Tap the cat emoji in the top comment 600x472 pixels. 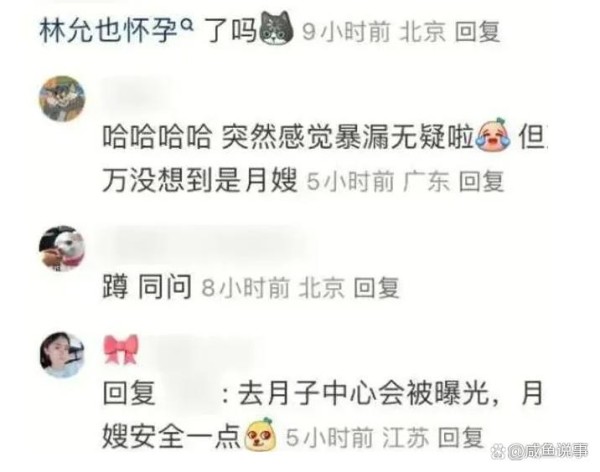click(276, 28)
